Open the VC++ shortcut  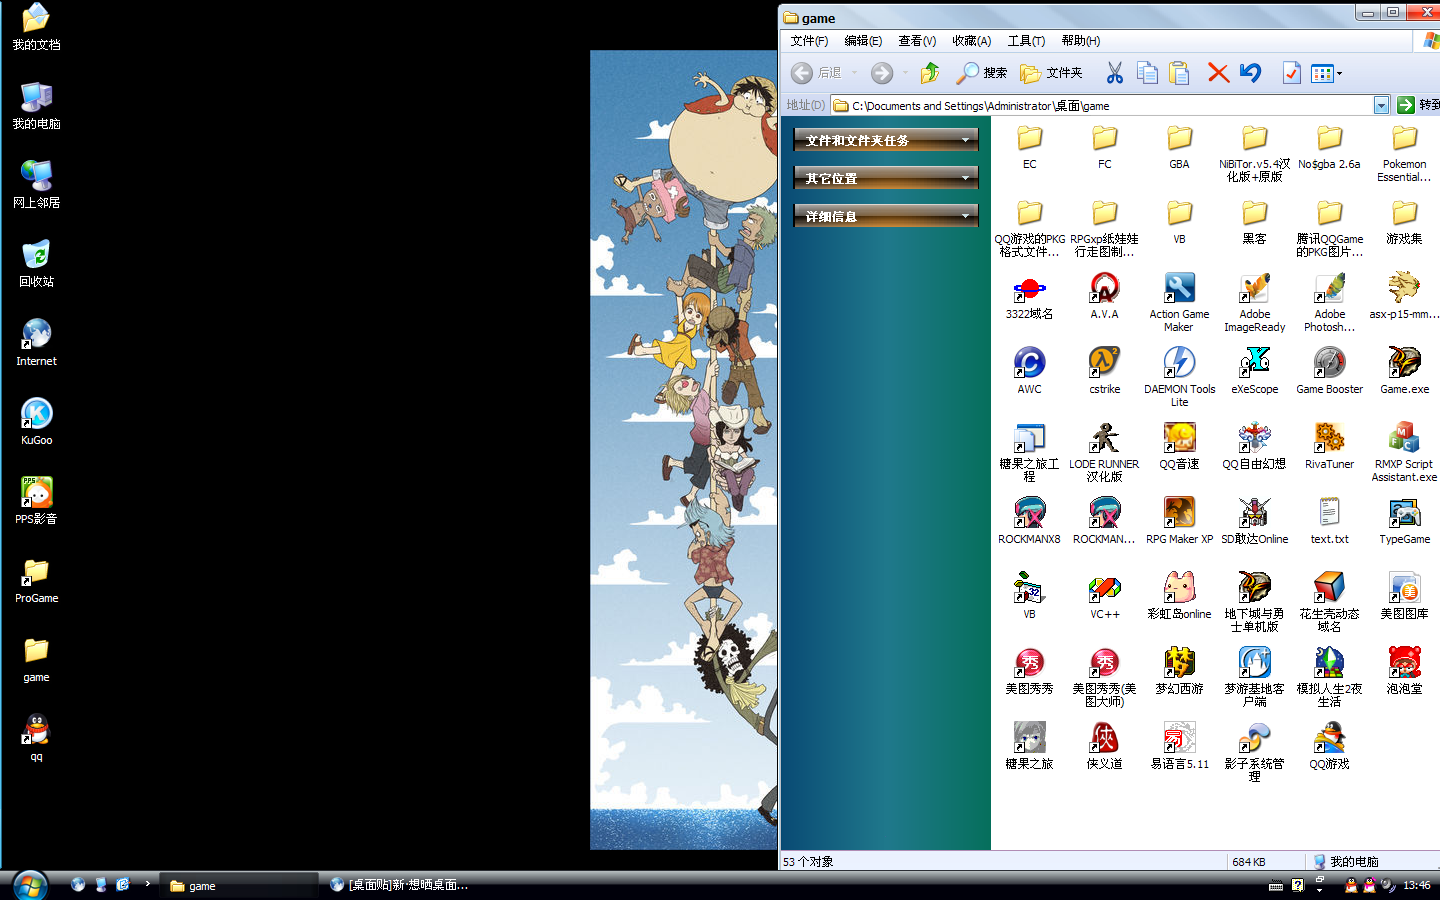pos(1104,595)
